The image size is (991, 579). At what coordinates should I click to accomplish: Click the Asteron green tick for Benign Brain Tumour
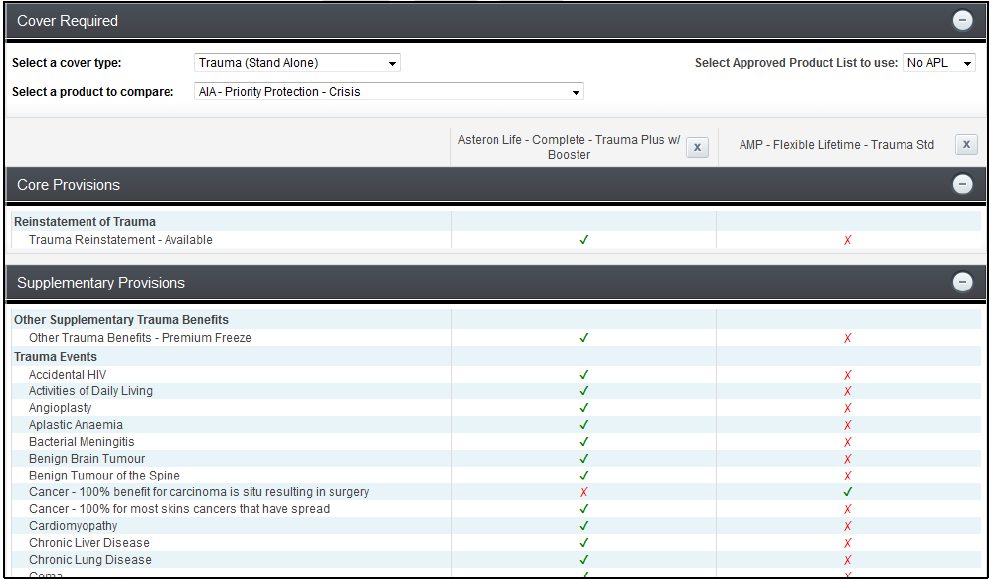[584, 458]
